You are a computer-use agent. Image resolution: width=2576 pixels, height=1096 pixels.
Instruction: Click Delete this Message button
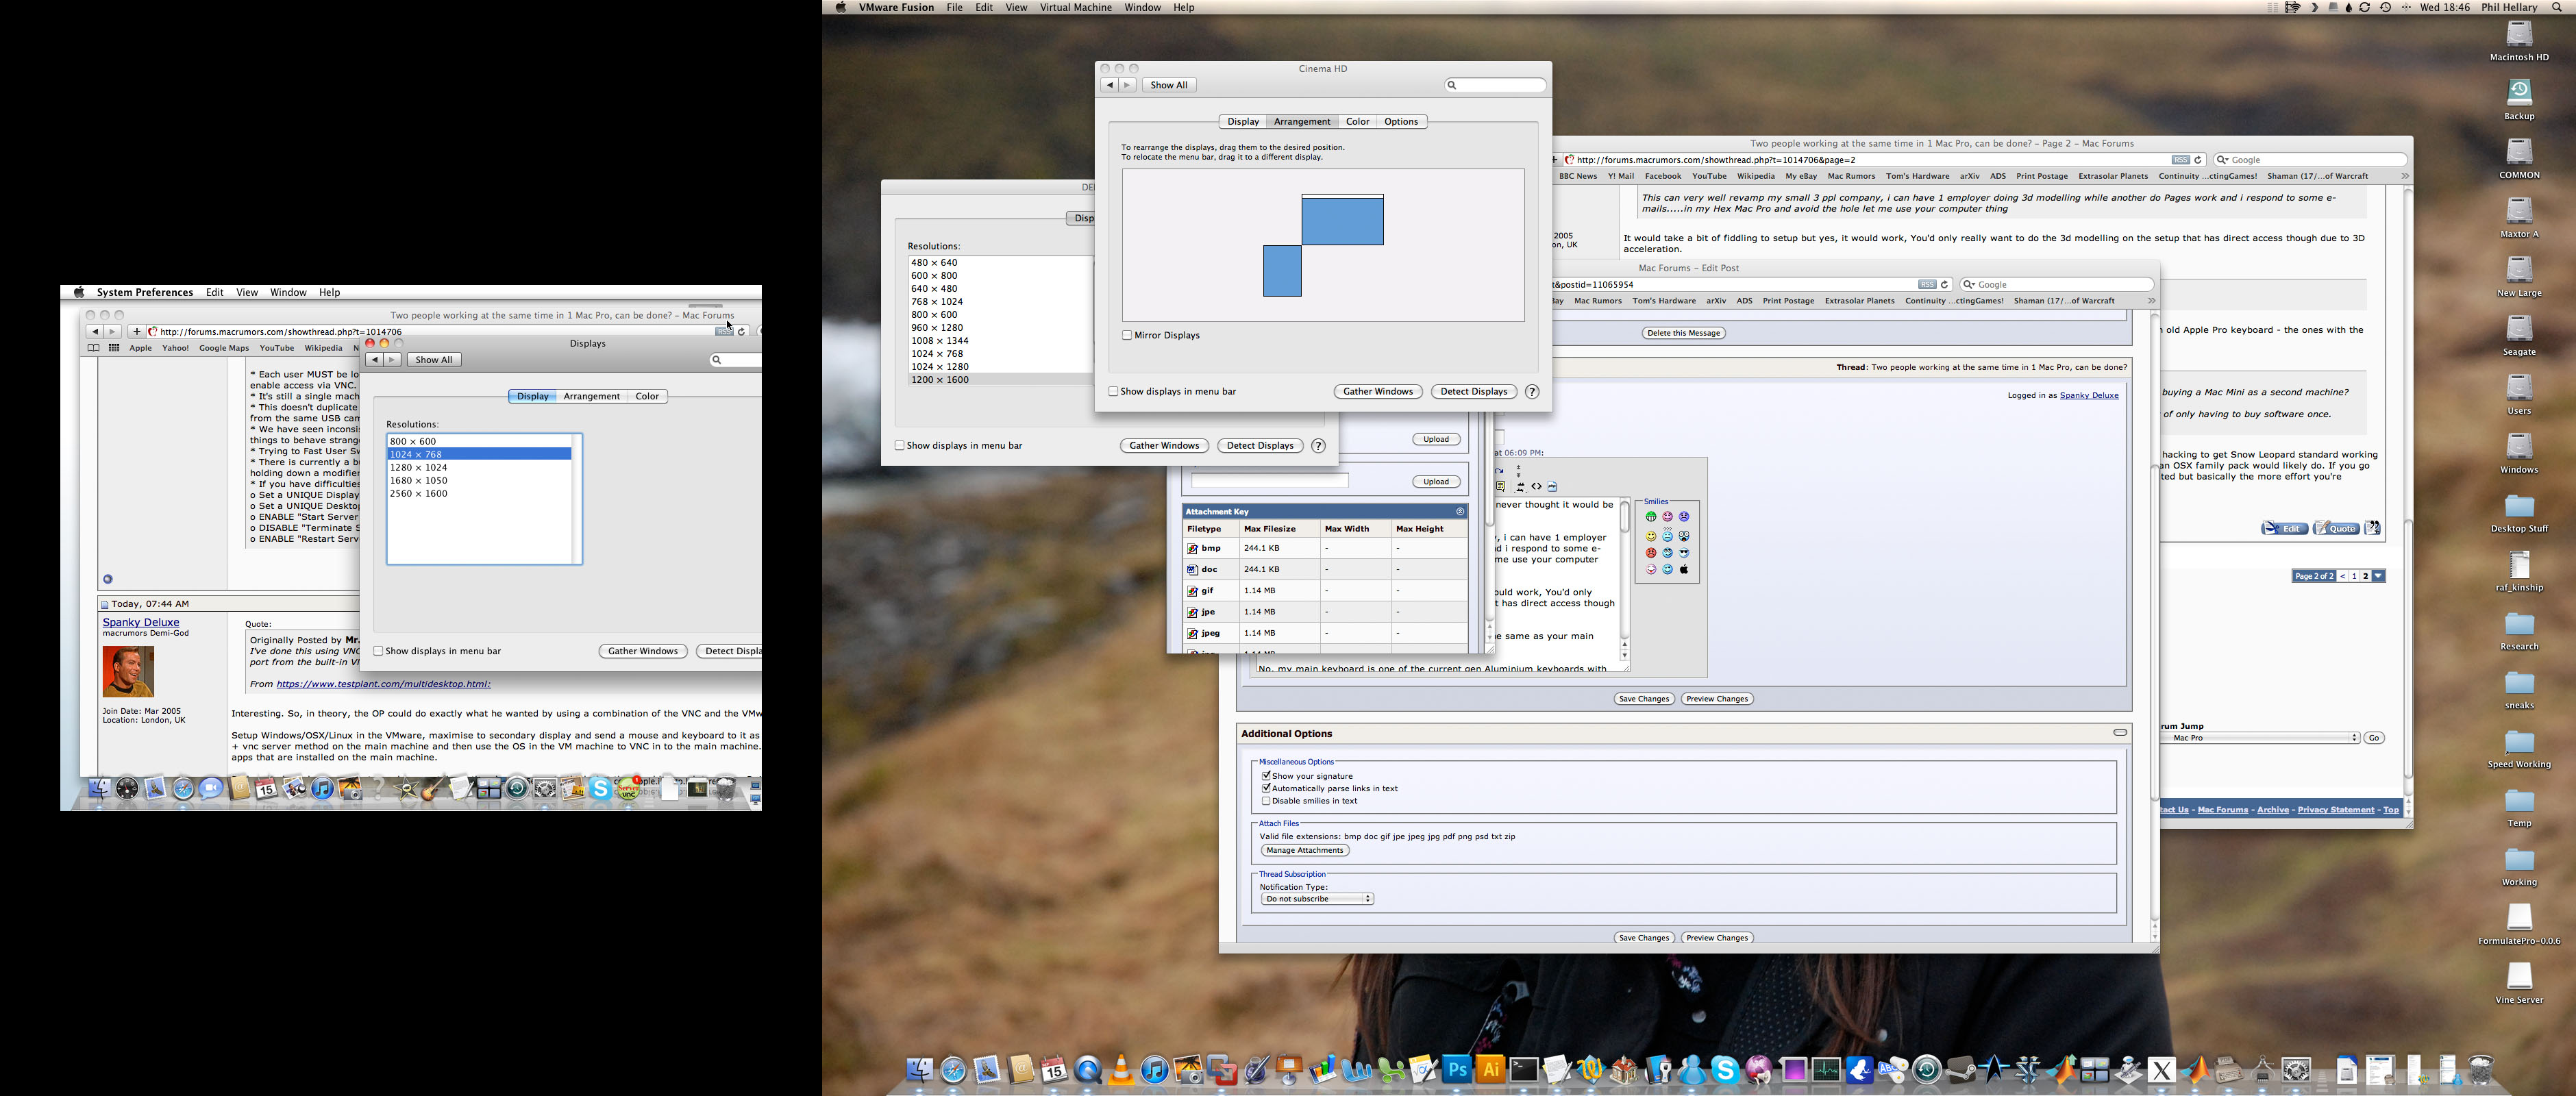coord(1683,333)
